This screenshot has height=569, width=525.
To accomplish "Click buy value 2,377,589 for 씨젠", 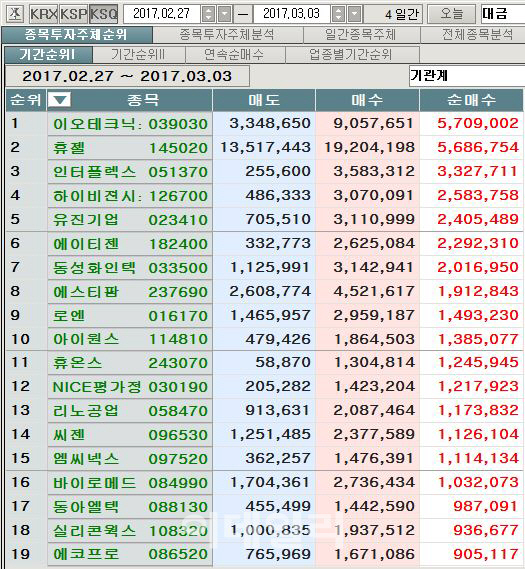I will [x=374, y=434].
